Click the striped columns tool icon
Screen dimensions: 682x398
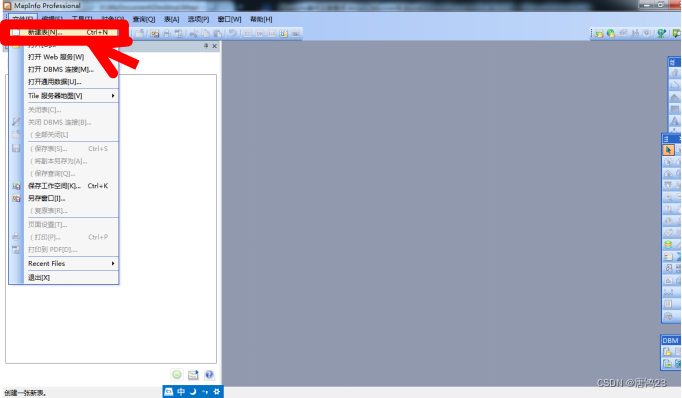click(669, 304)
